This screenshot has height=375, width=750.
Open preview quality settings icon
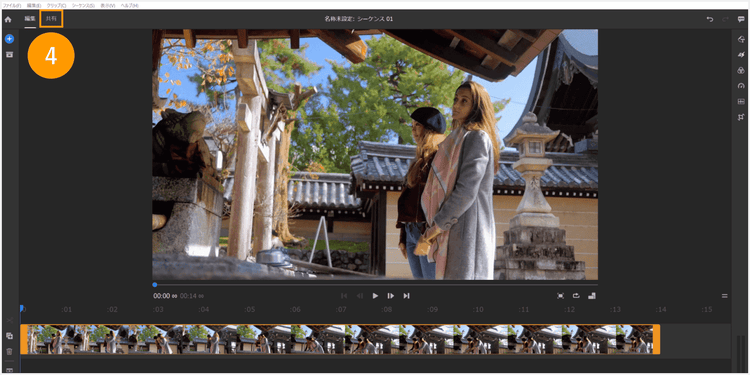(x=592, y=296)
